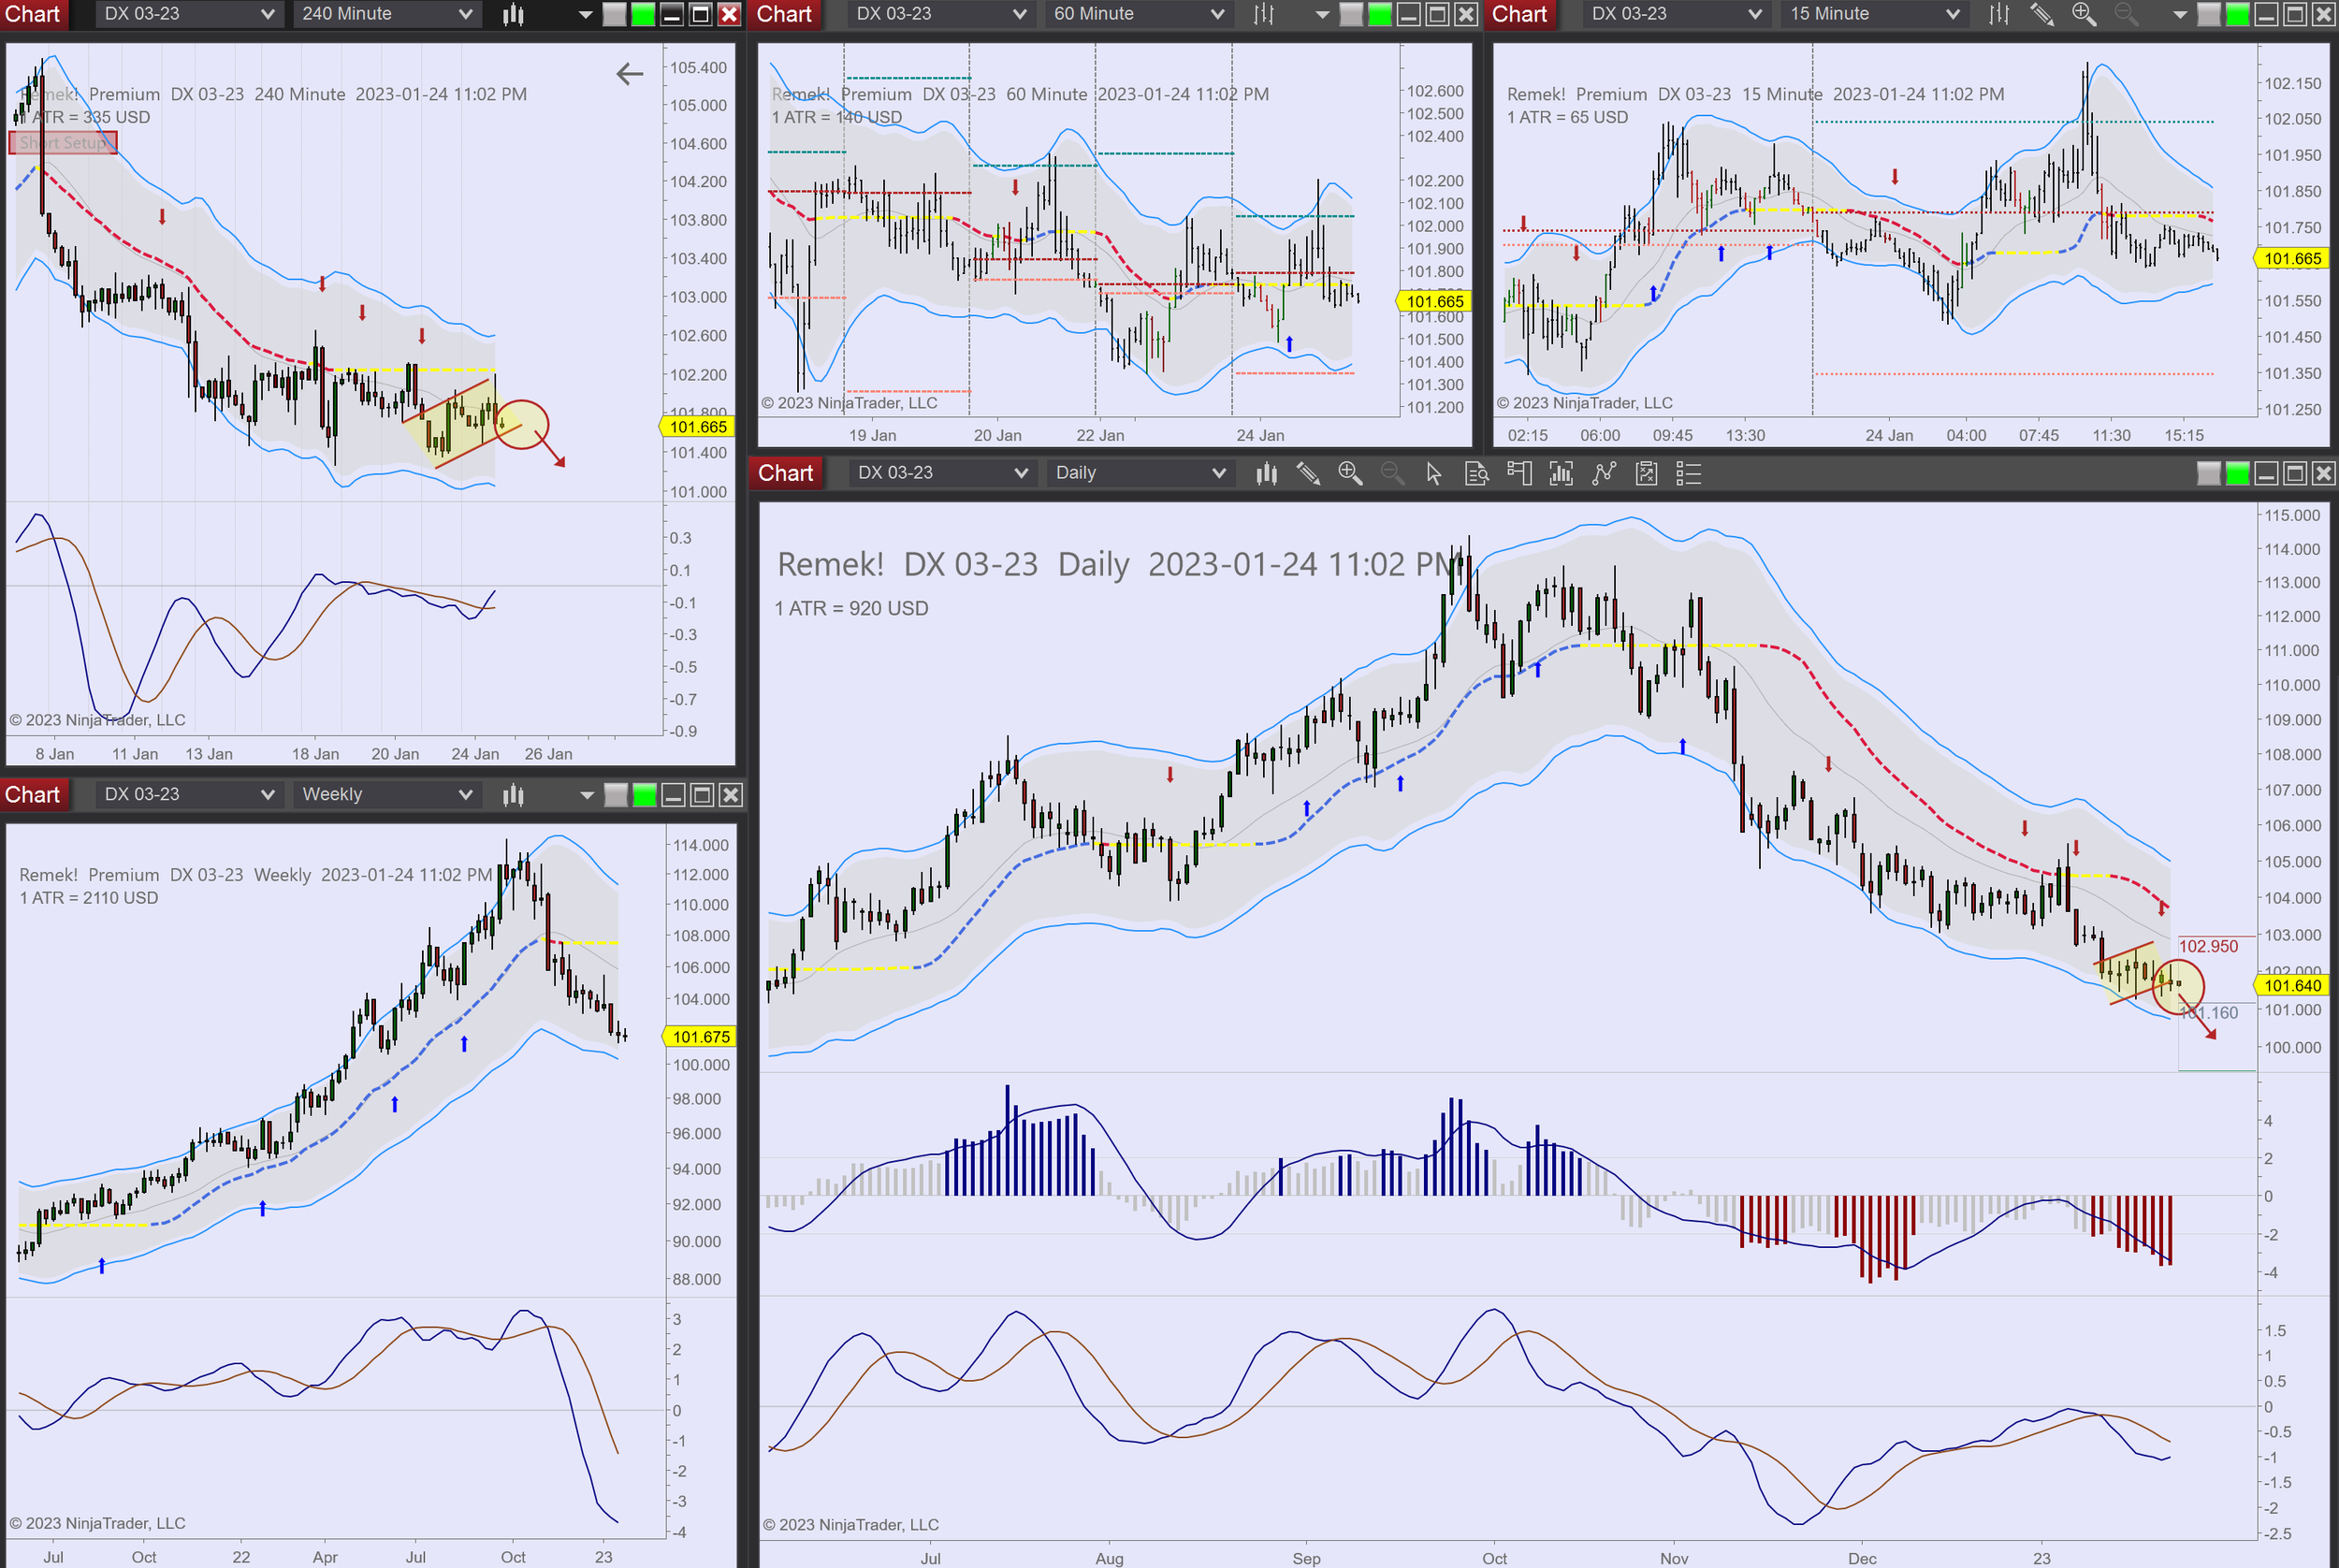The image size is (2339, 1568).
Task: Click the Chart tab of the Weekly window
Action: tap(33, 795)
